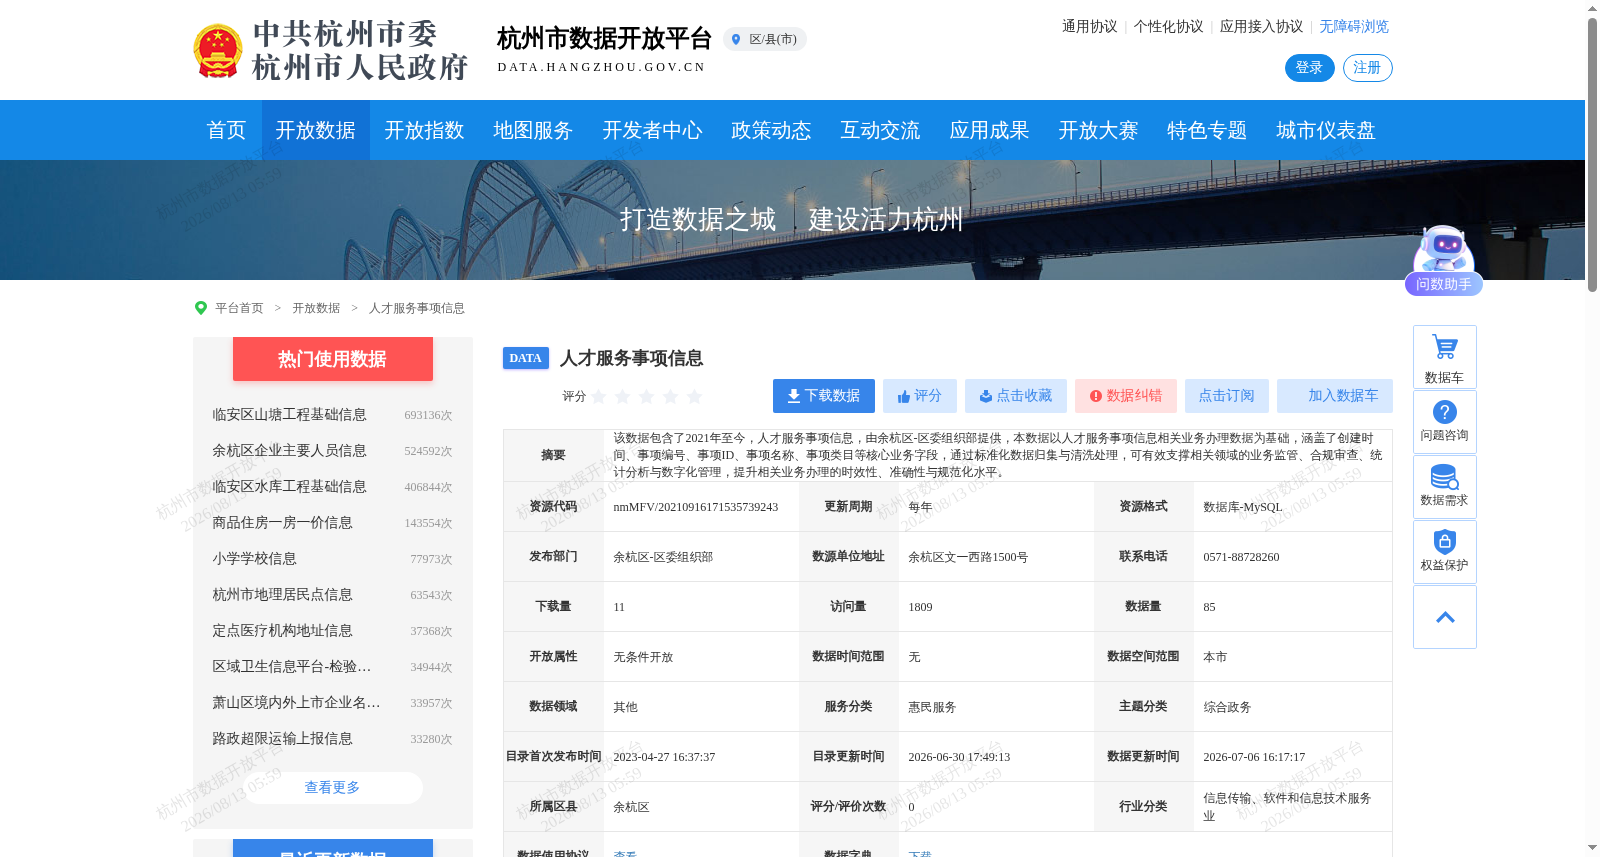Image resolution: width=1600 pixels, height=857 pixels.
Task: Click 下载数据 download button
Action: [x=824, y=396]
